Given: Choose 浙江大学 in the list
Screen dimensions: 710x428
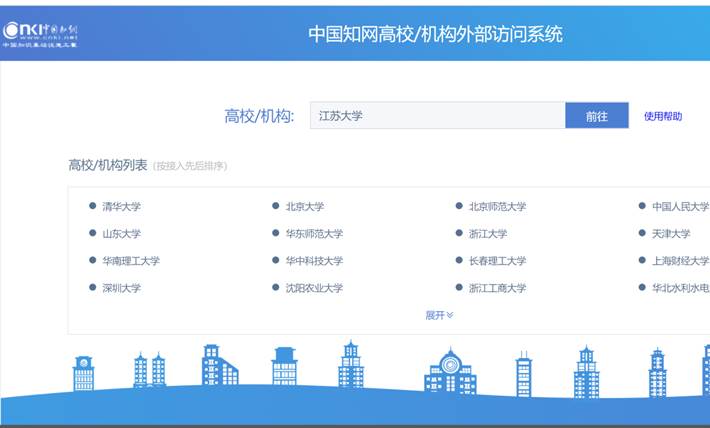Looking at the screenshot, I should (488, 234).
